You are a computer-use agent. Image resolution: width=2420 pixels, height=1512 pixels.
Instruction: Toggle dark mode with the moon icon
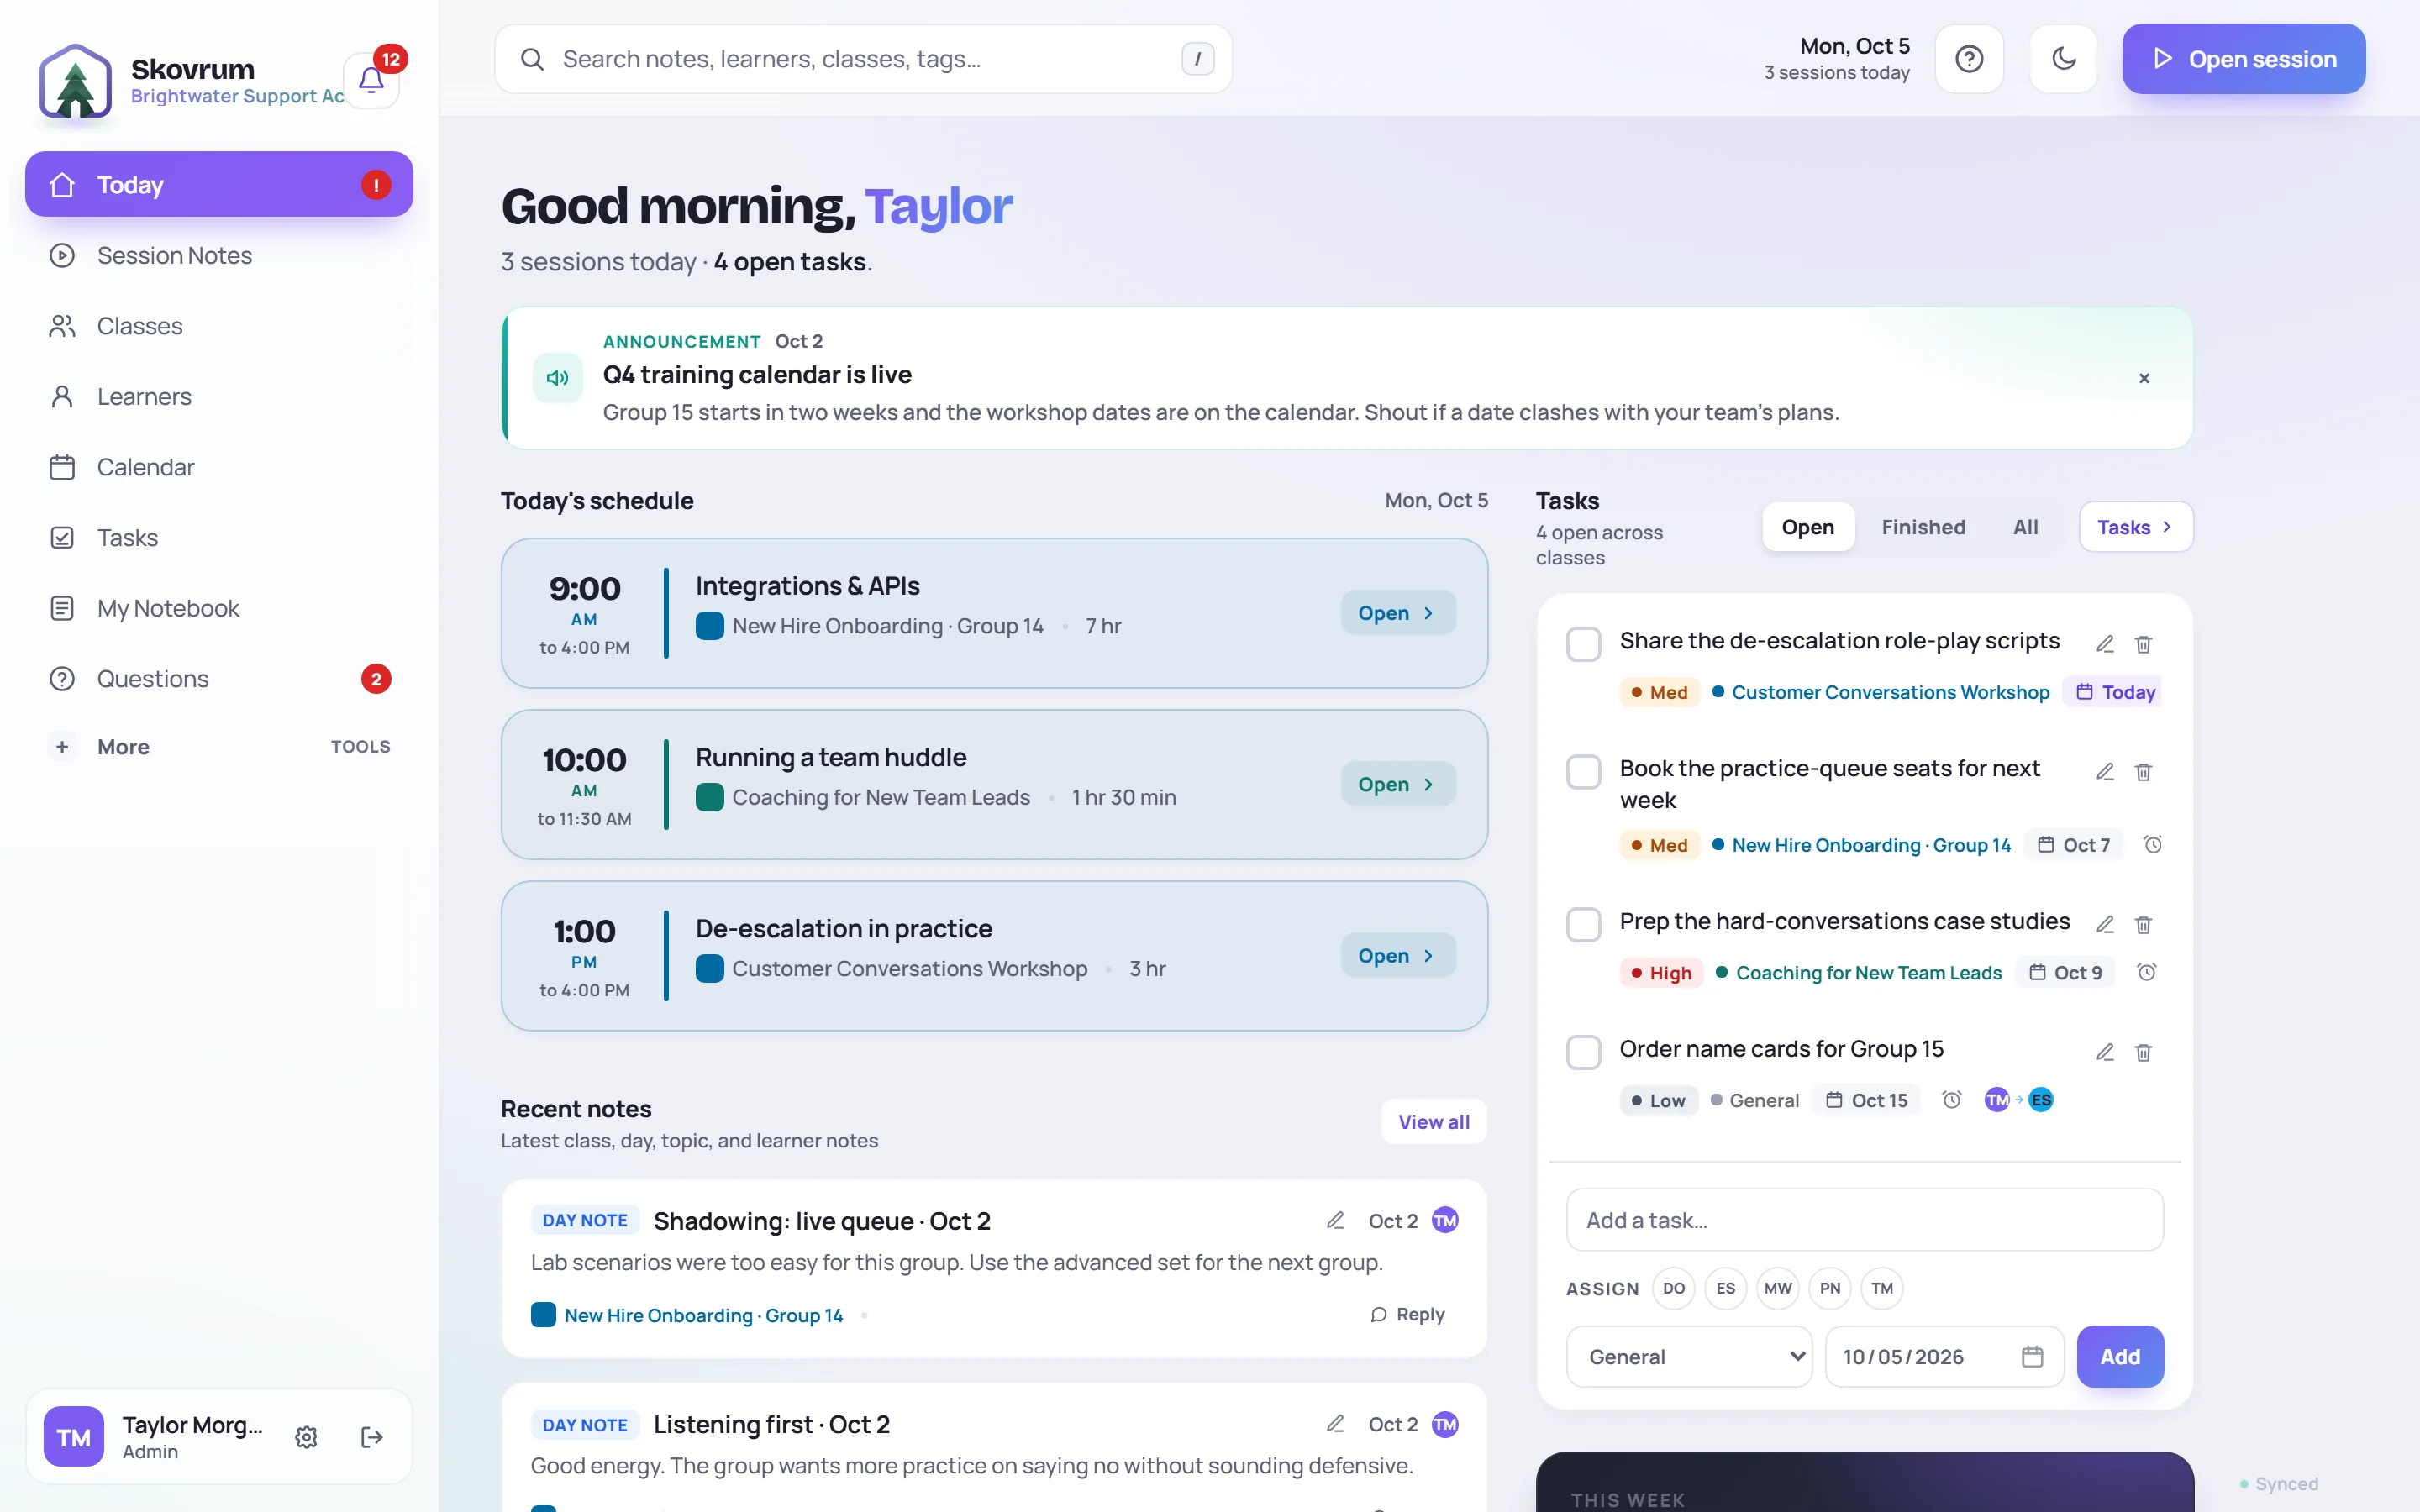pyautogui.click(x=2063, y=59)
